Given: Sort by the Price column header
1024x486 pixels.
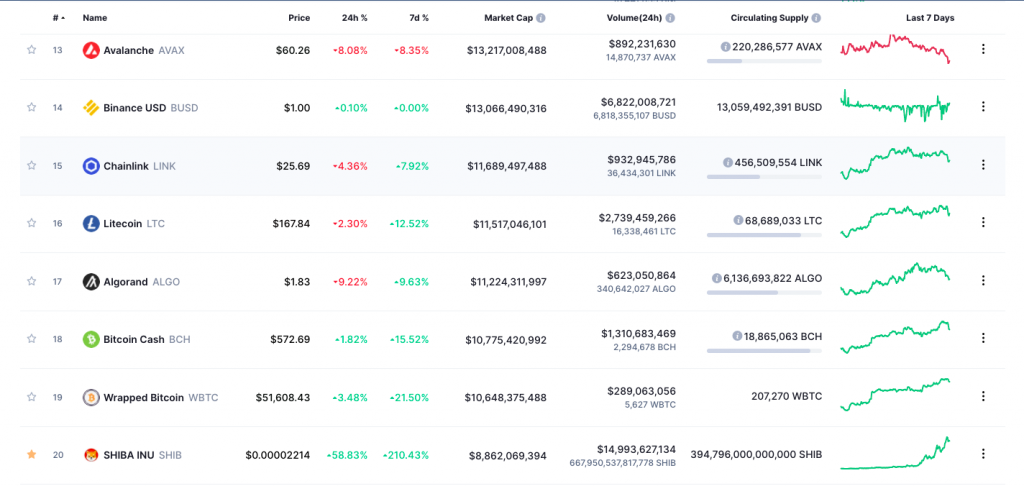Looking at the screenshot, I should coord(299,18).
